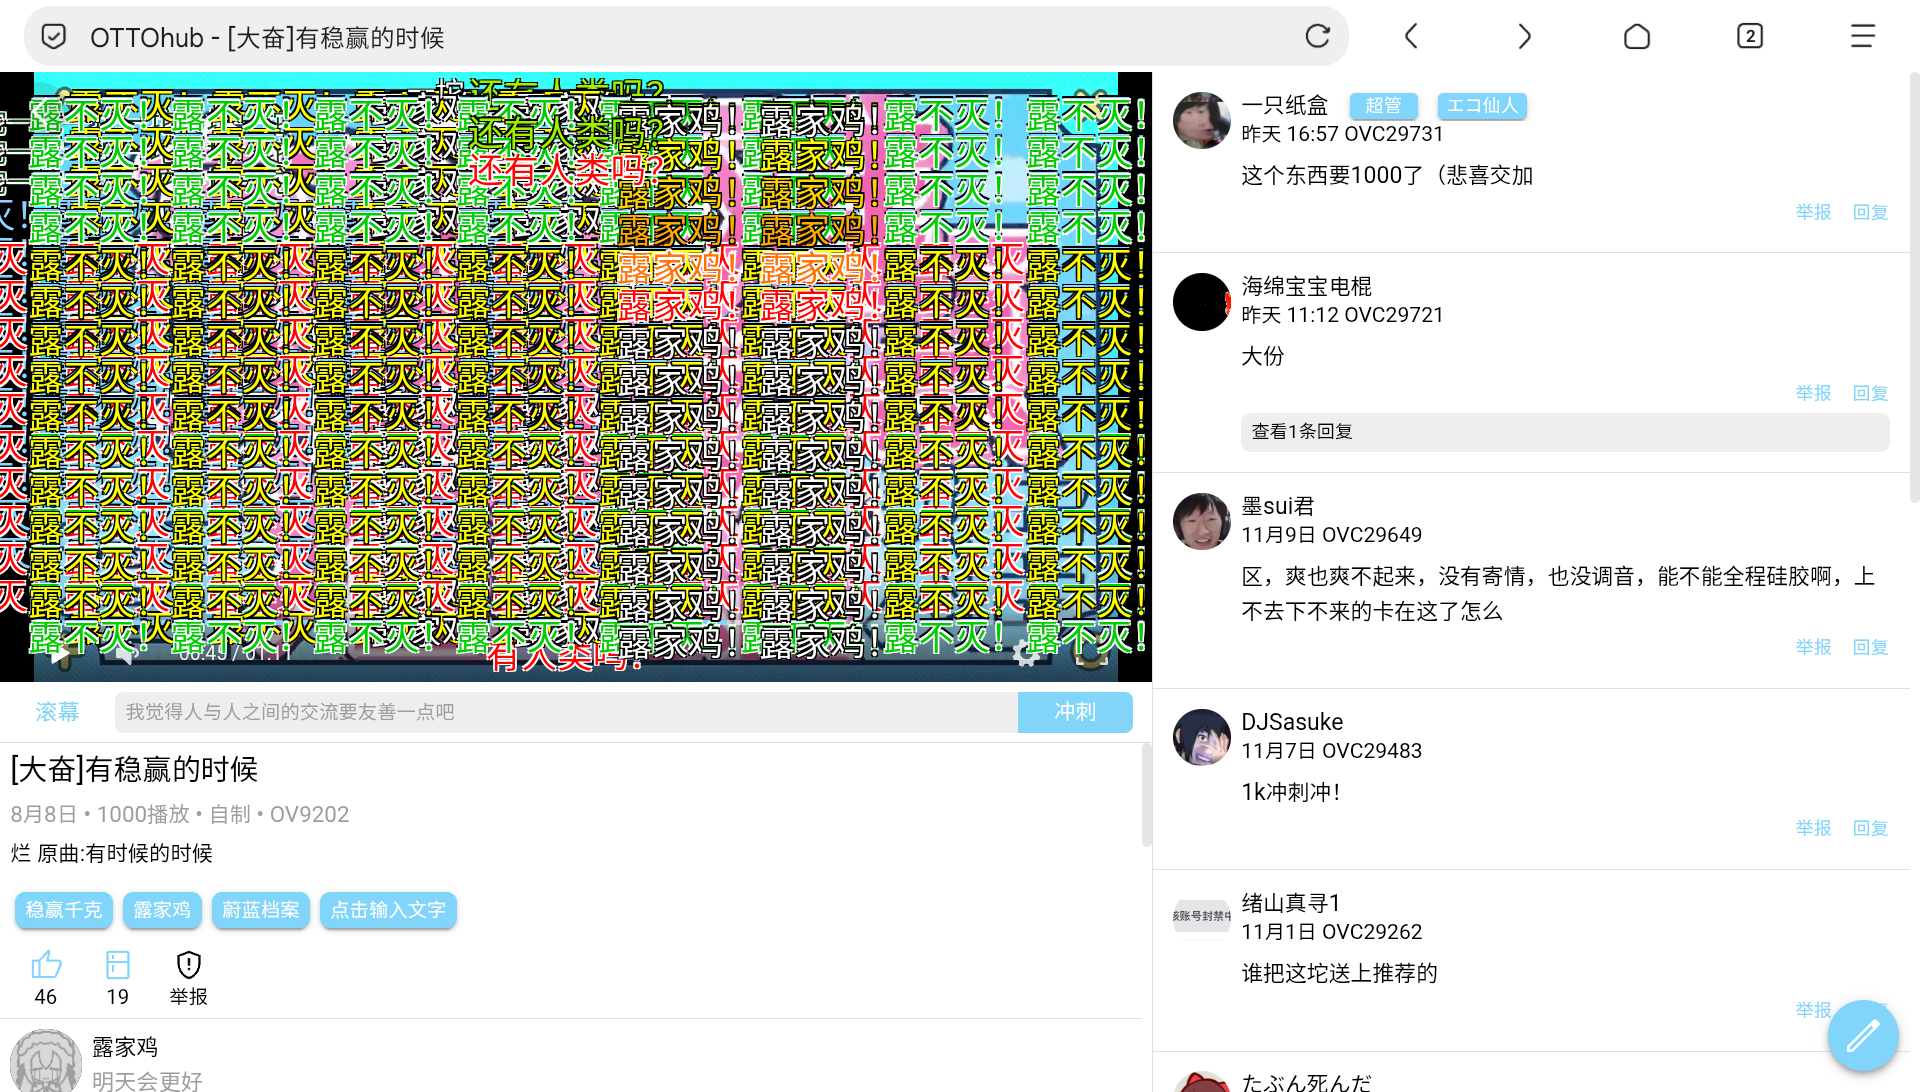The image size is (1920, 1092).
Task: Like the video with thumbs-up icon
Action: [x=46, y=965]
